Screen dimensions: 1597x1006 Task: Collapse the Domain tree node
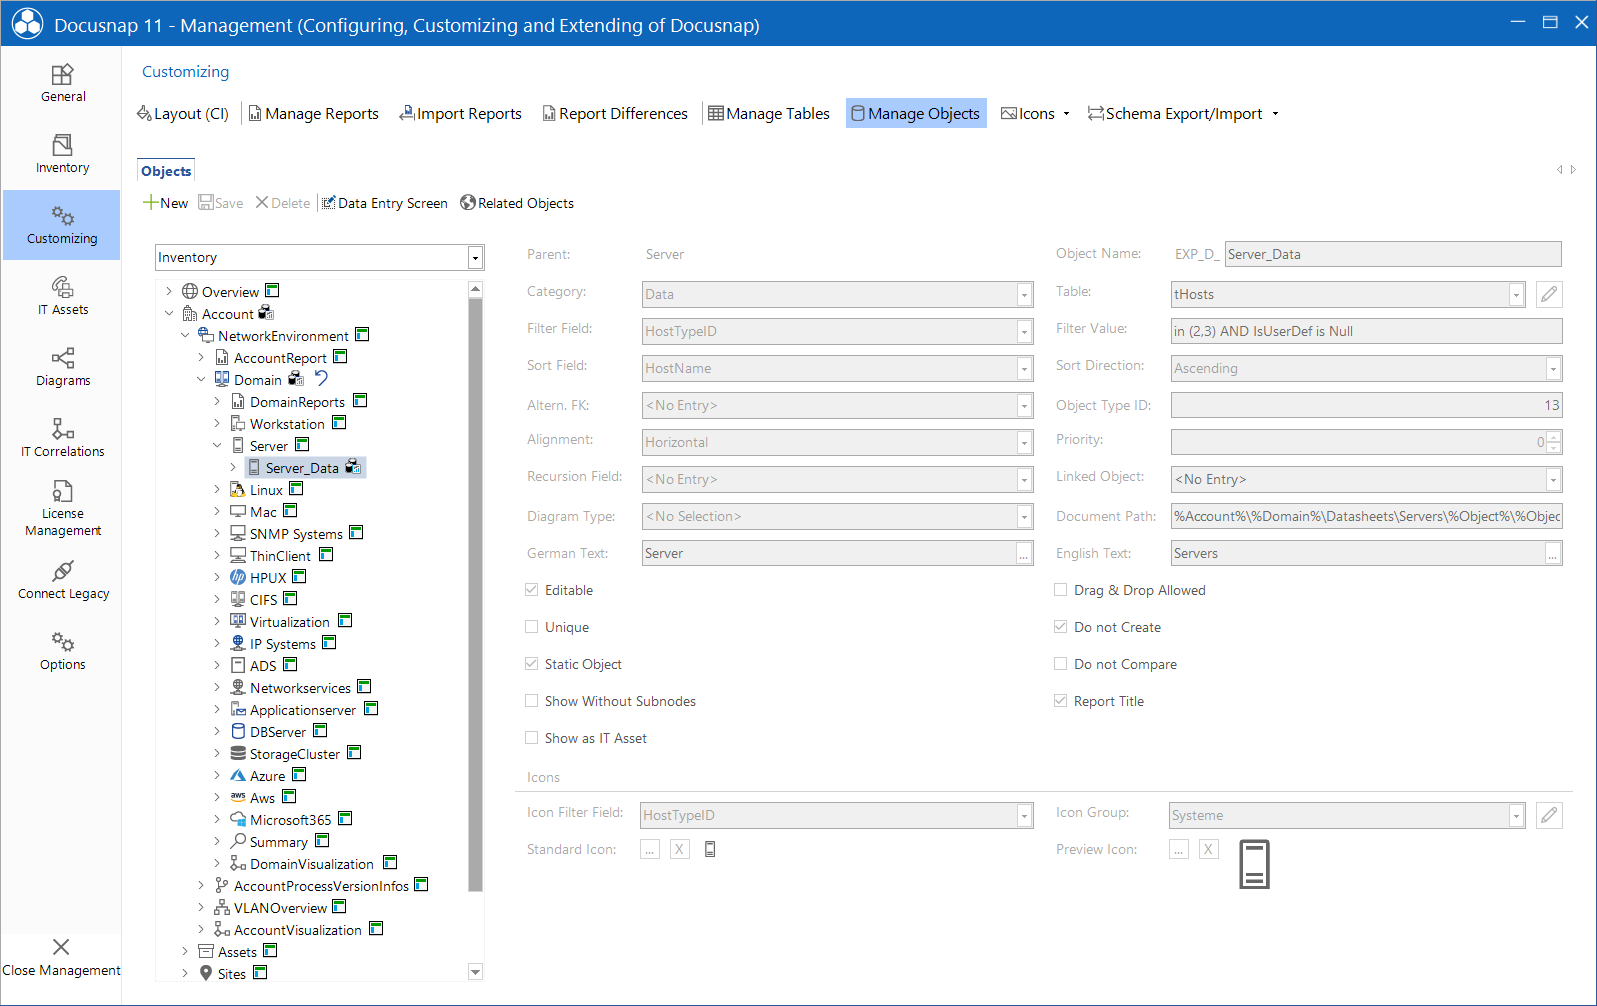pos(201,380)
